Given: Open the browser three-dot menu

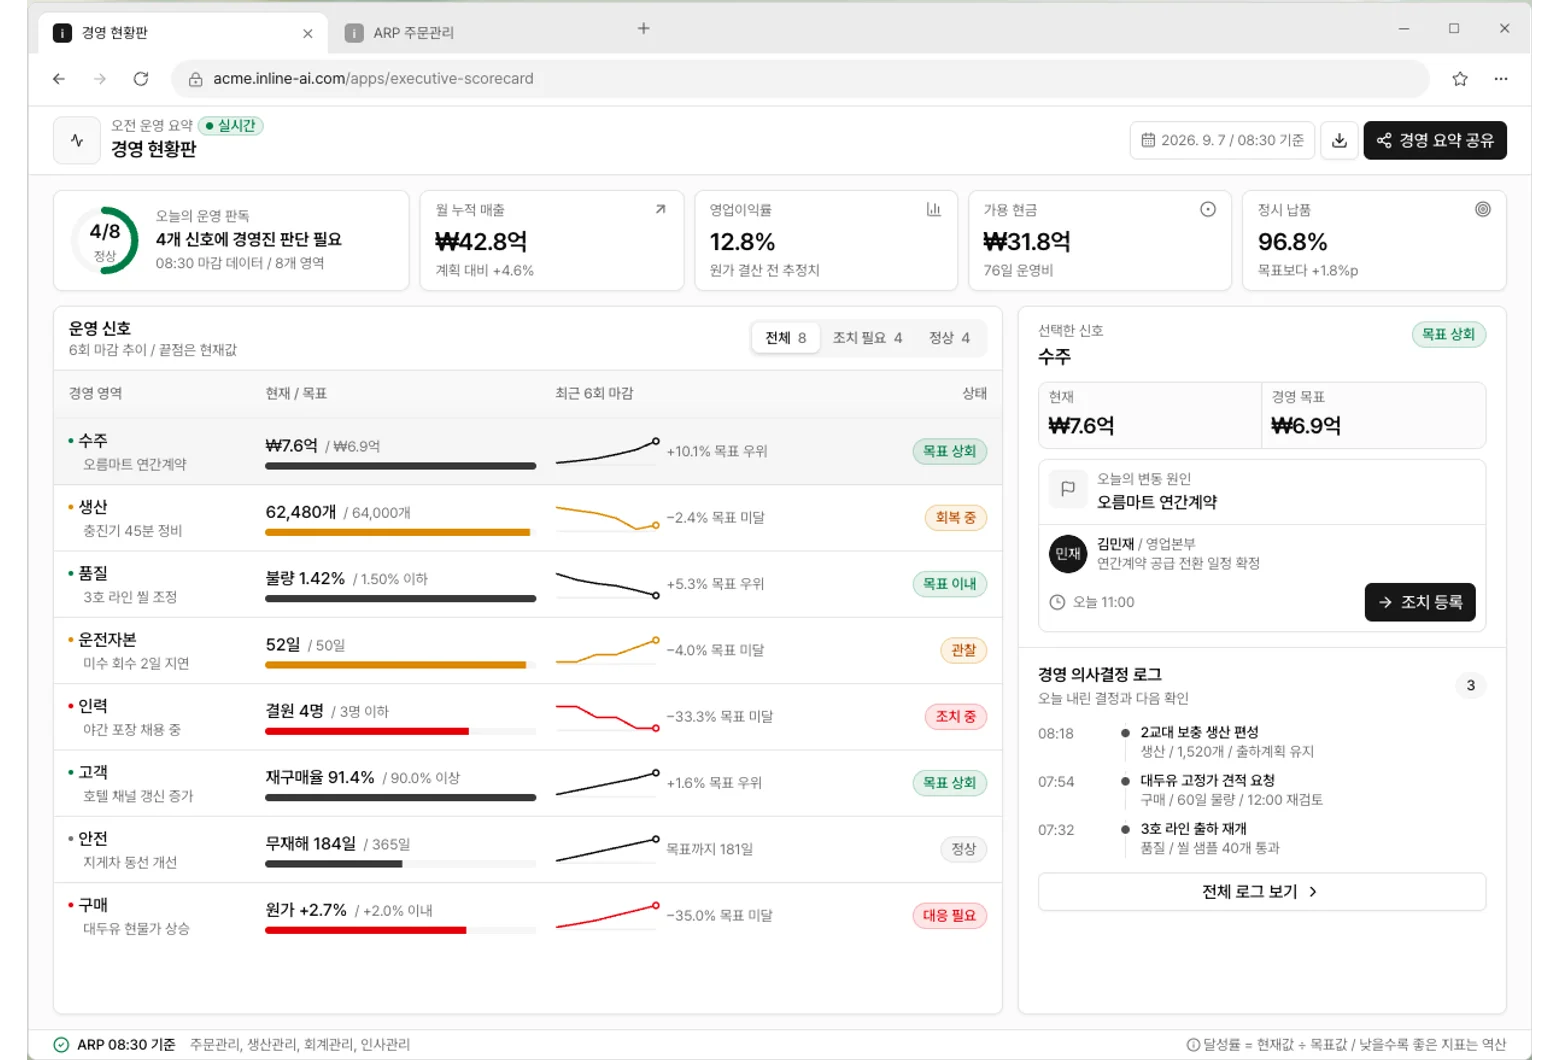Looking at the screenshot, I should coord(1501,79).
